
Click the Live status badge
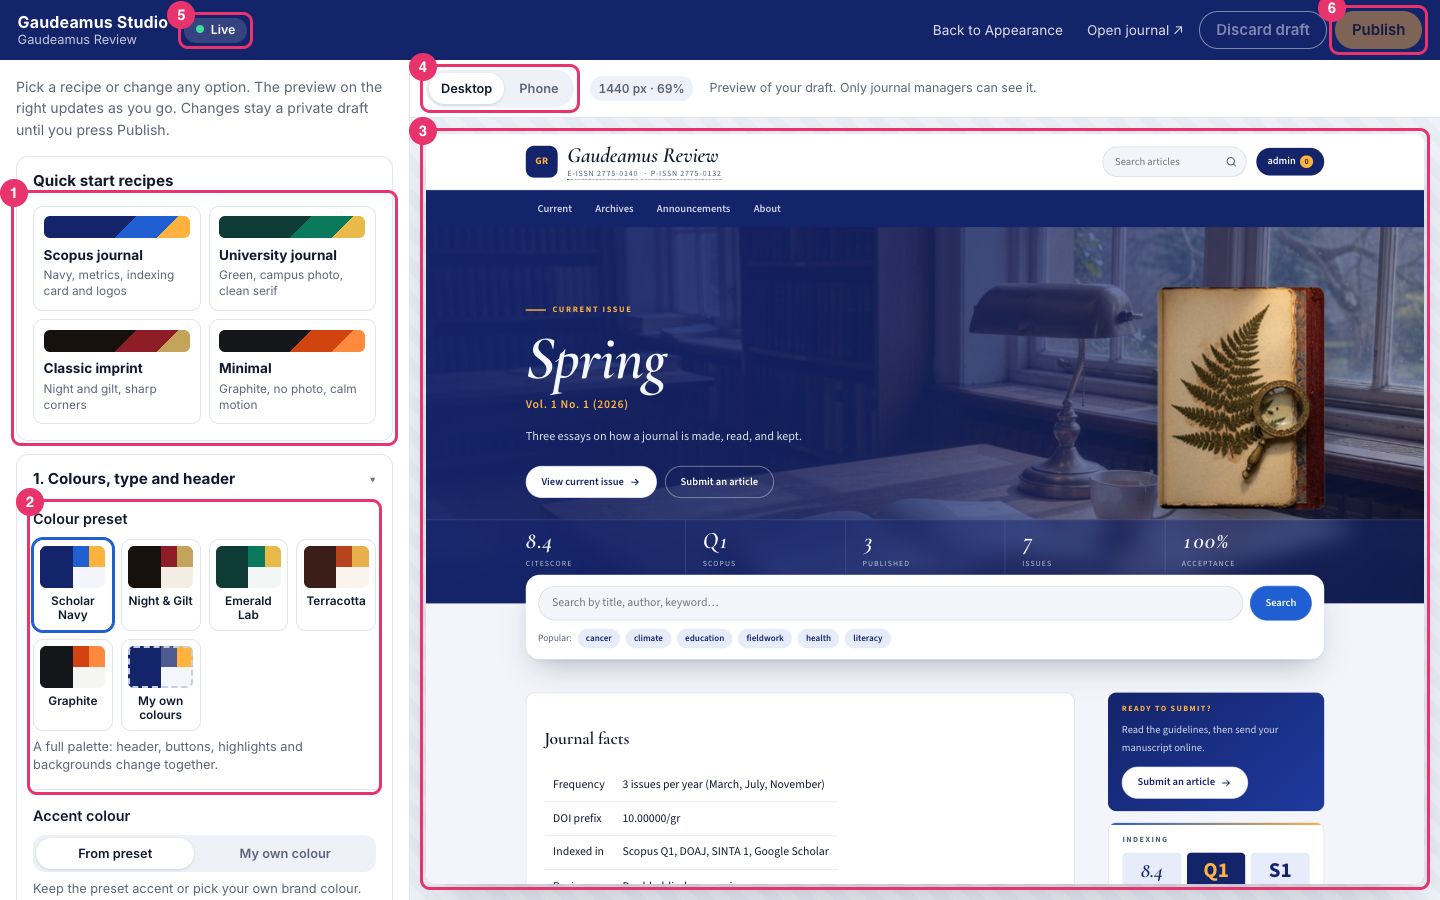(215, 30)
